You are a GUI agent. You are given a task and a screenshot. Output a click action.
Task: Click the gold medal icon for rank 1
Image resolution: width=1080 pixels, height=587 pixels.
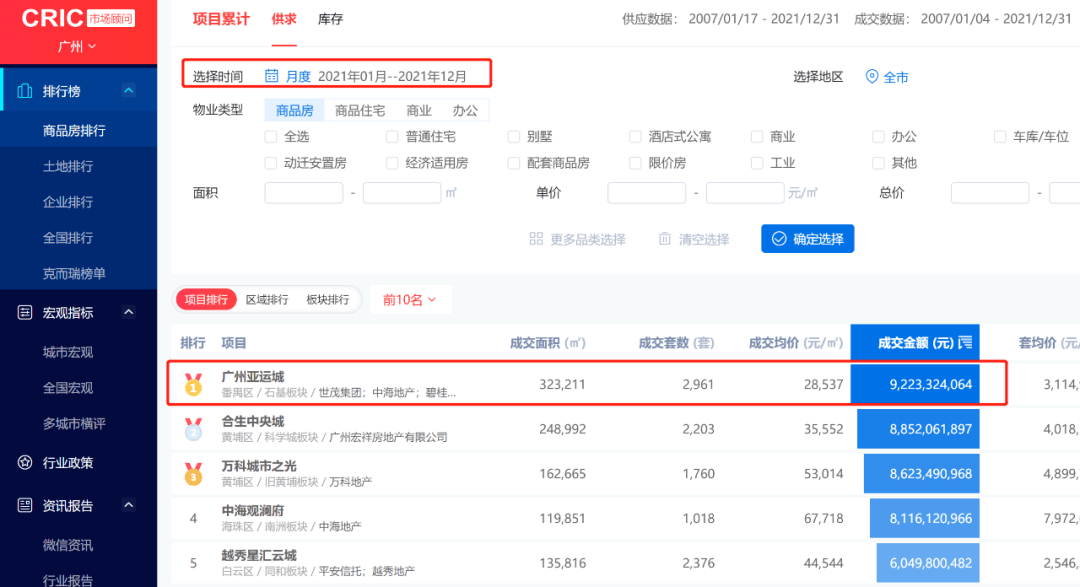pos(193,384)
